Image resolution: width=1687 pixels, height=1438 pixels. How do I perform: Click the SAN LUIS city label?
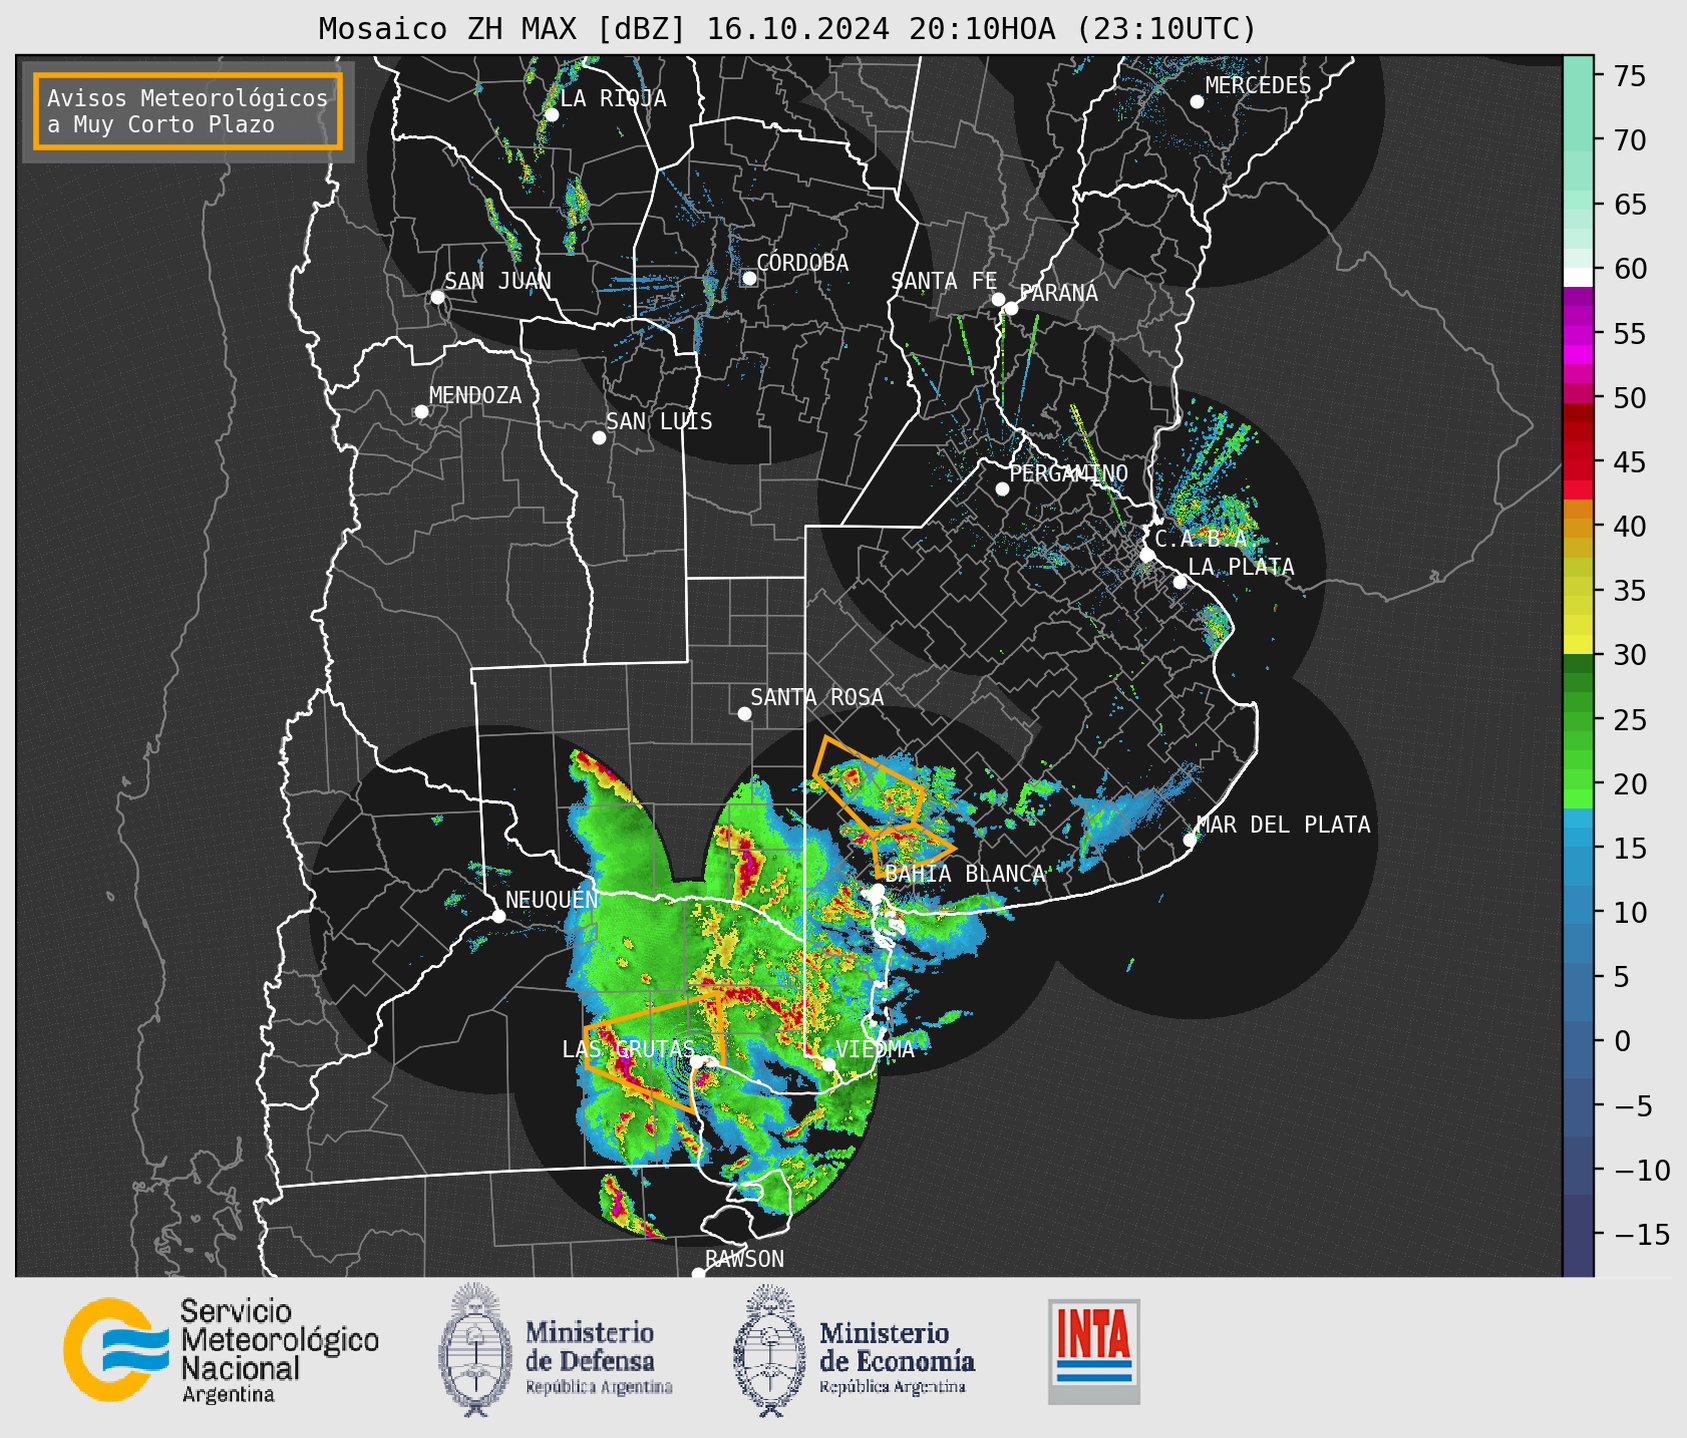(x=659, y=422)
